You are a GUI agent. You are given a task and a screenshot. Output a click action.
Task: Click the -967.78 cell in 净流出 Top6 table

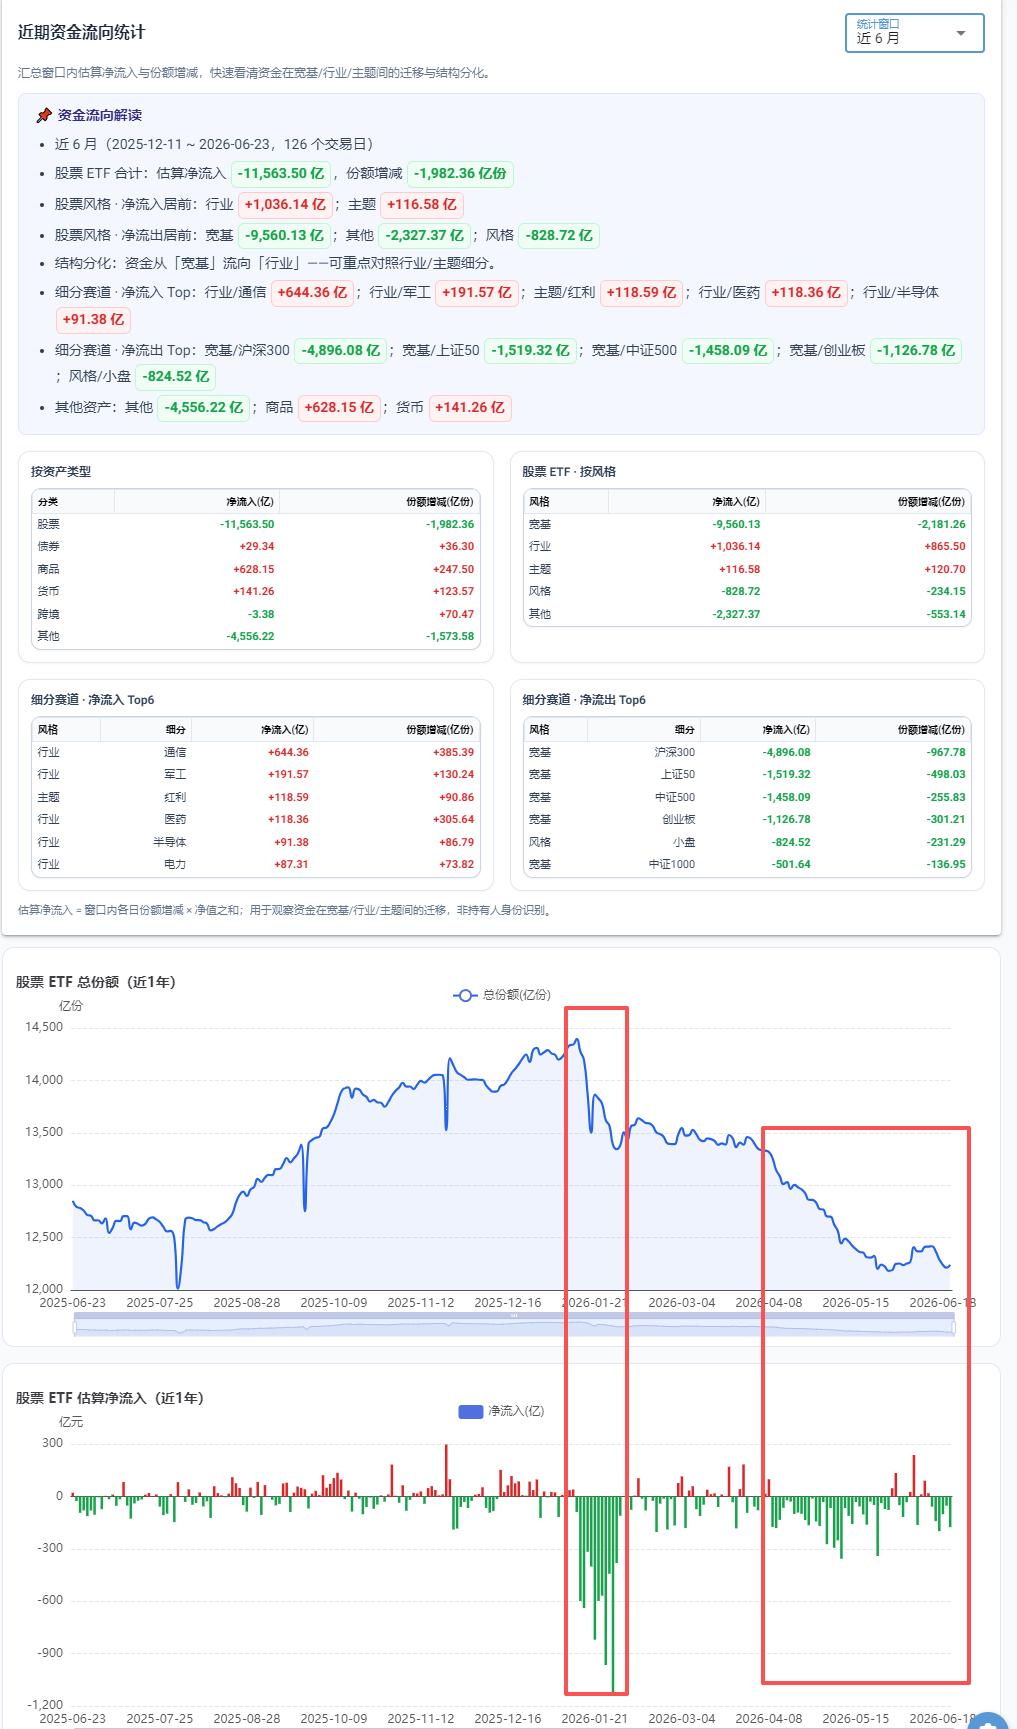946,753
